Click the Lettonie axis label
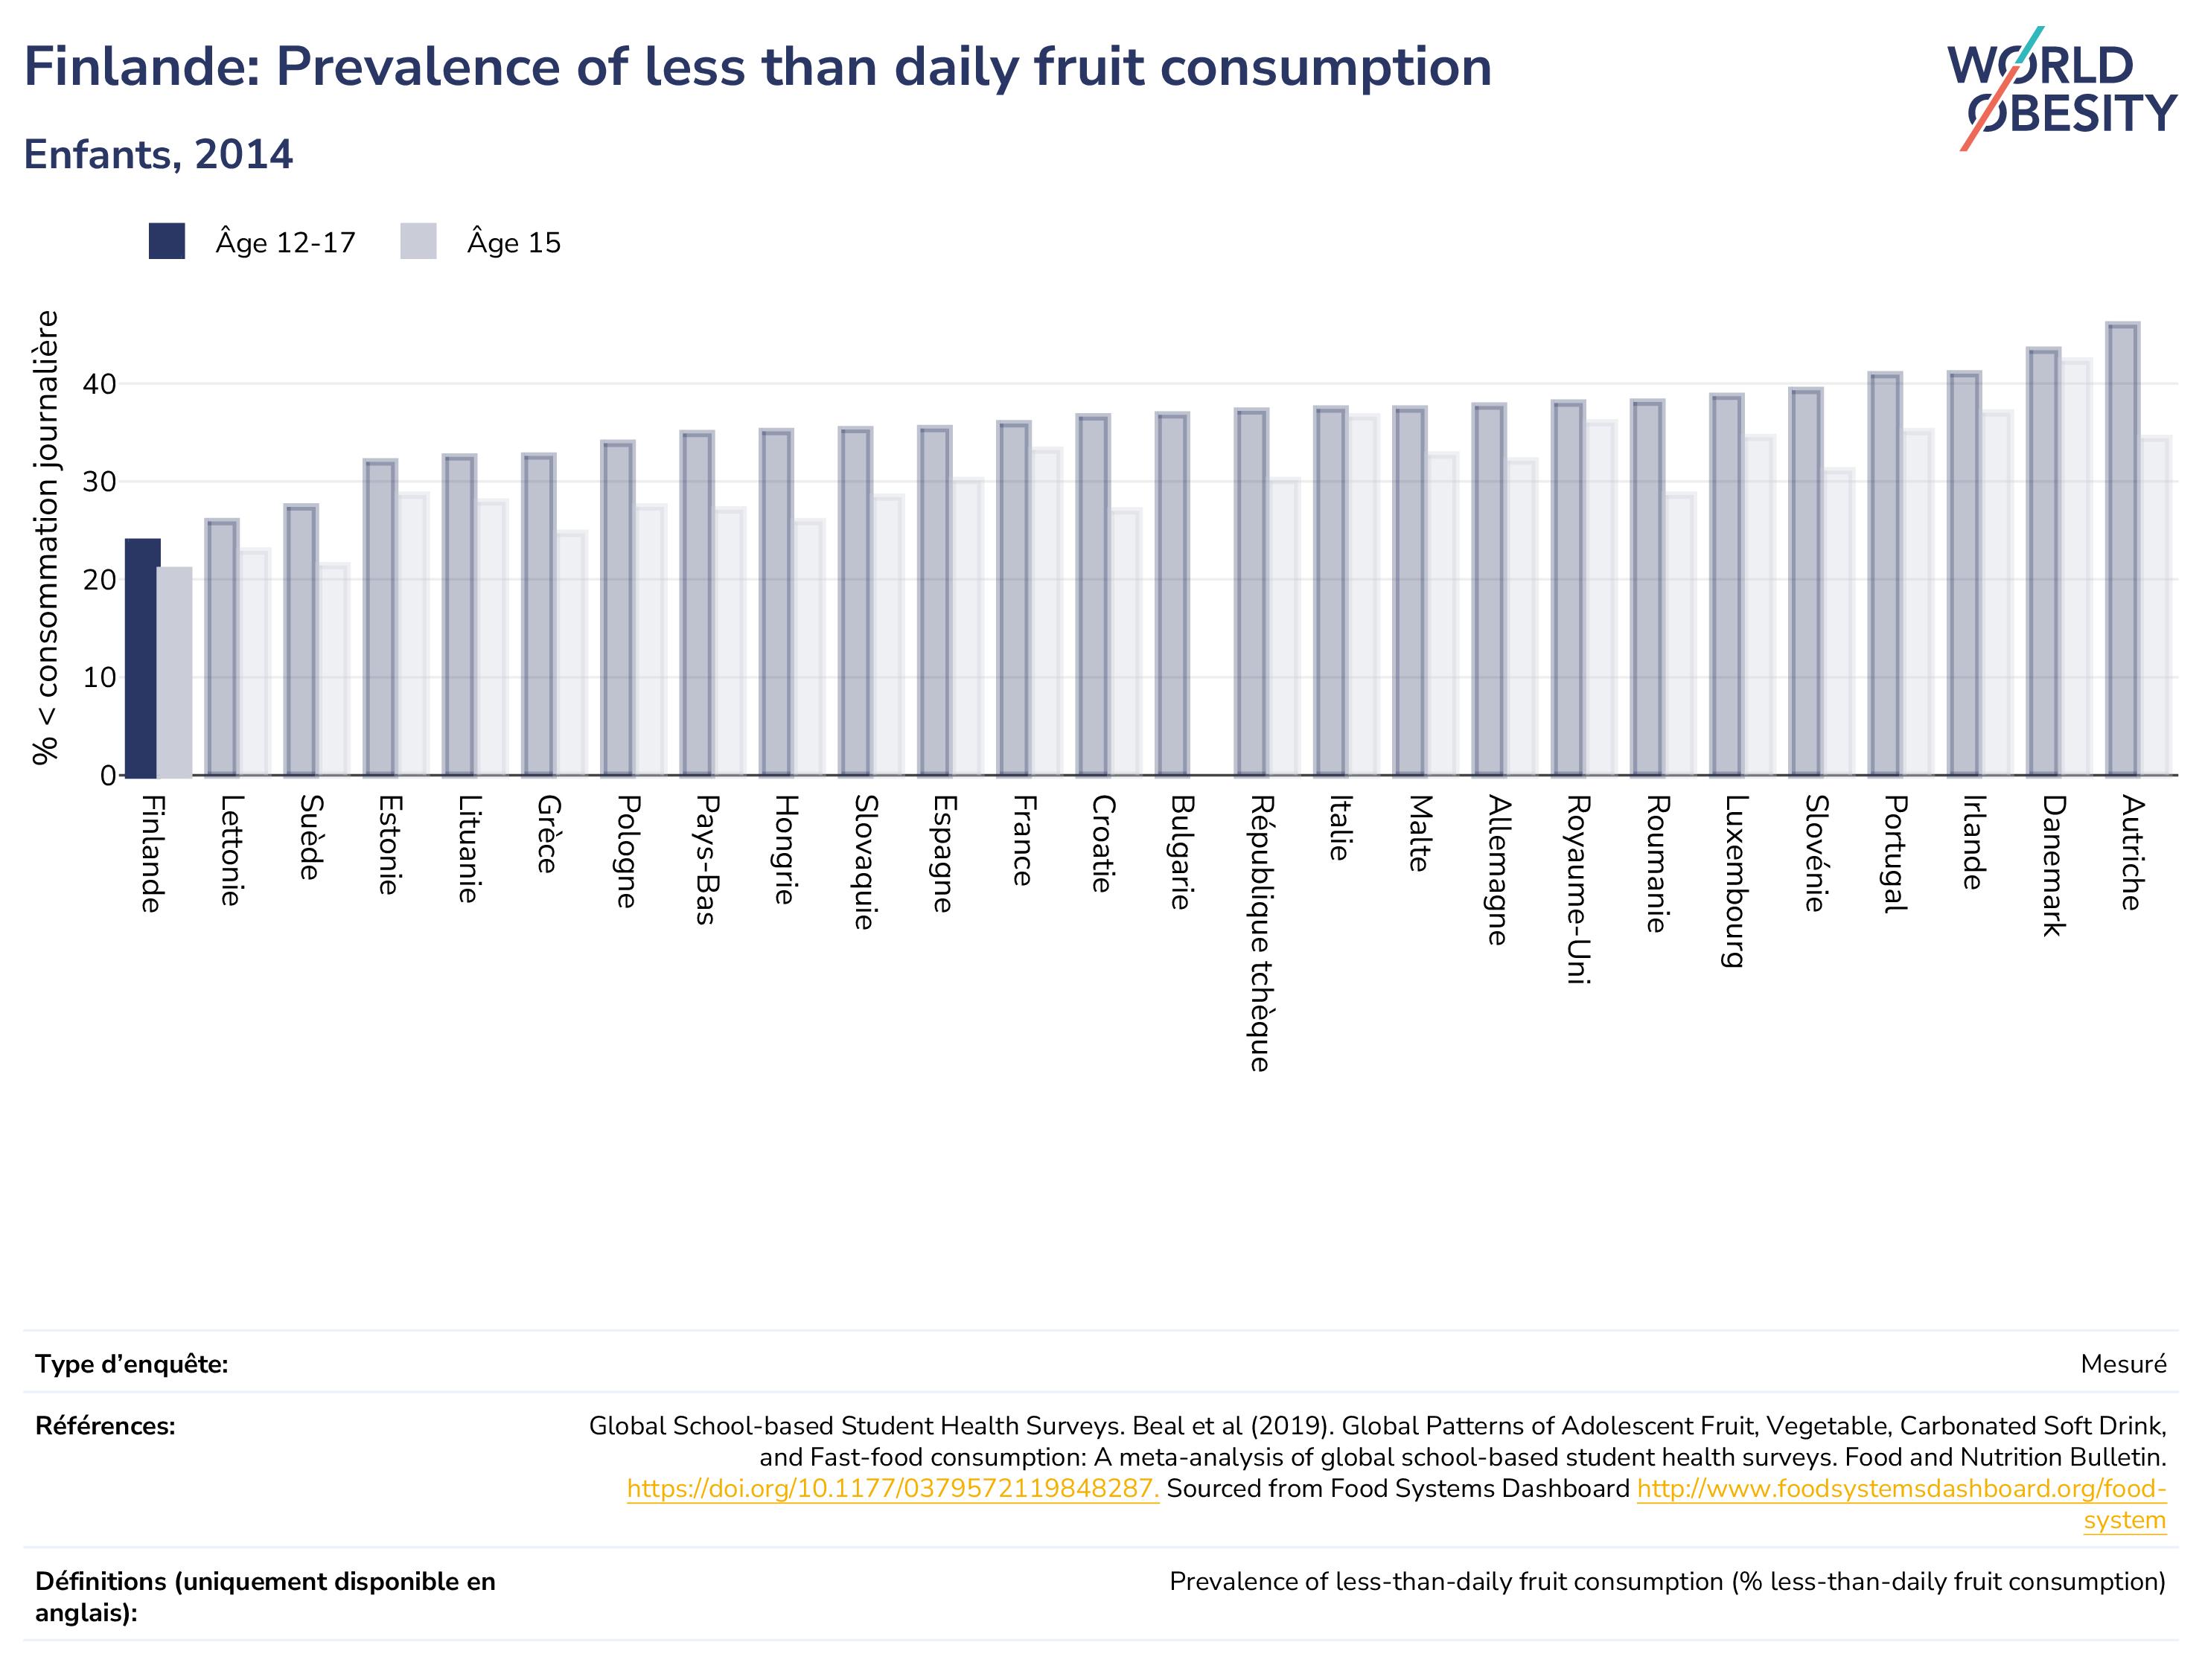This screenshot has height=1680, width=2202. [231, 851]
